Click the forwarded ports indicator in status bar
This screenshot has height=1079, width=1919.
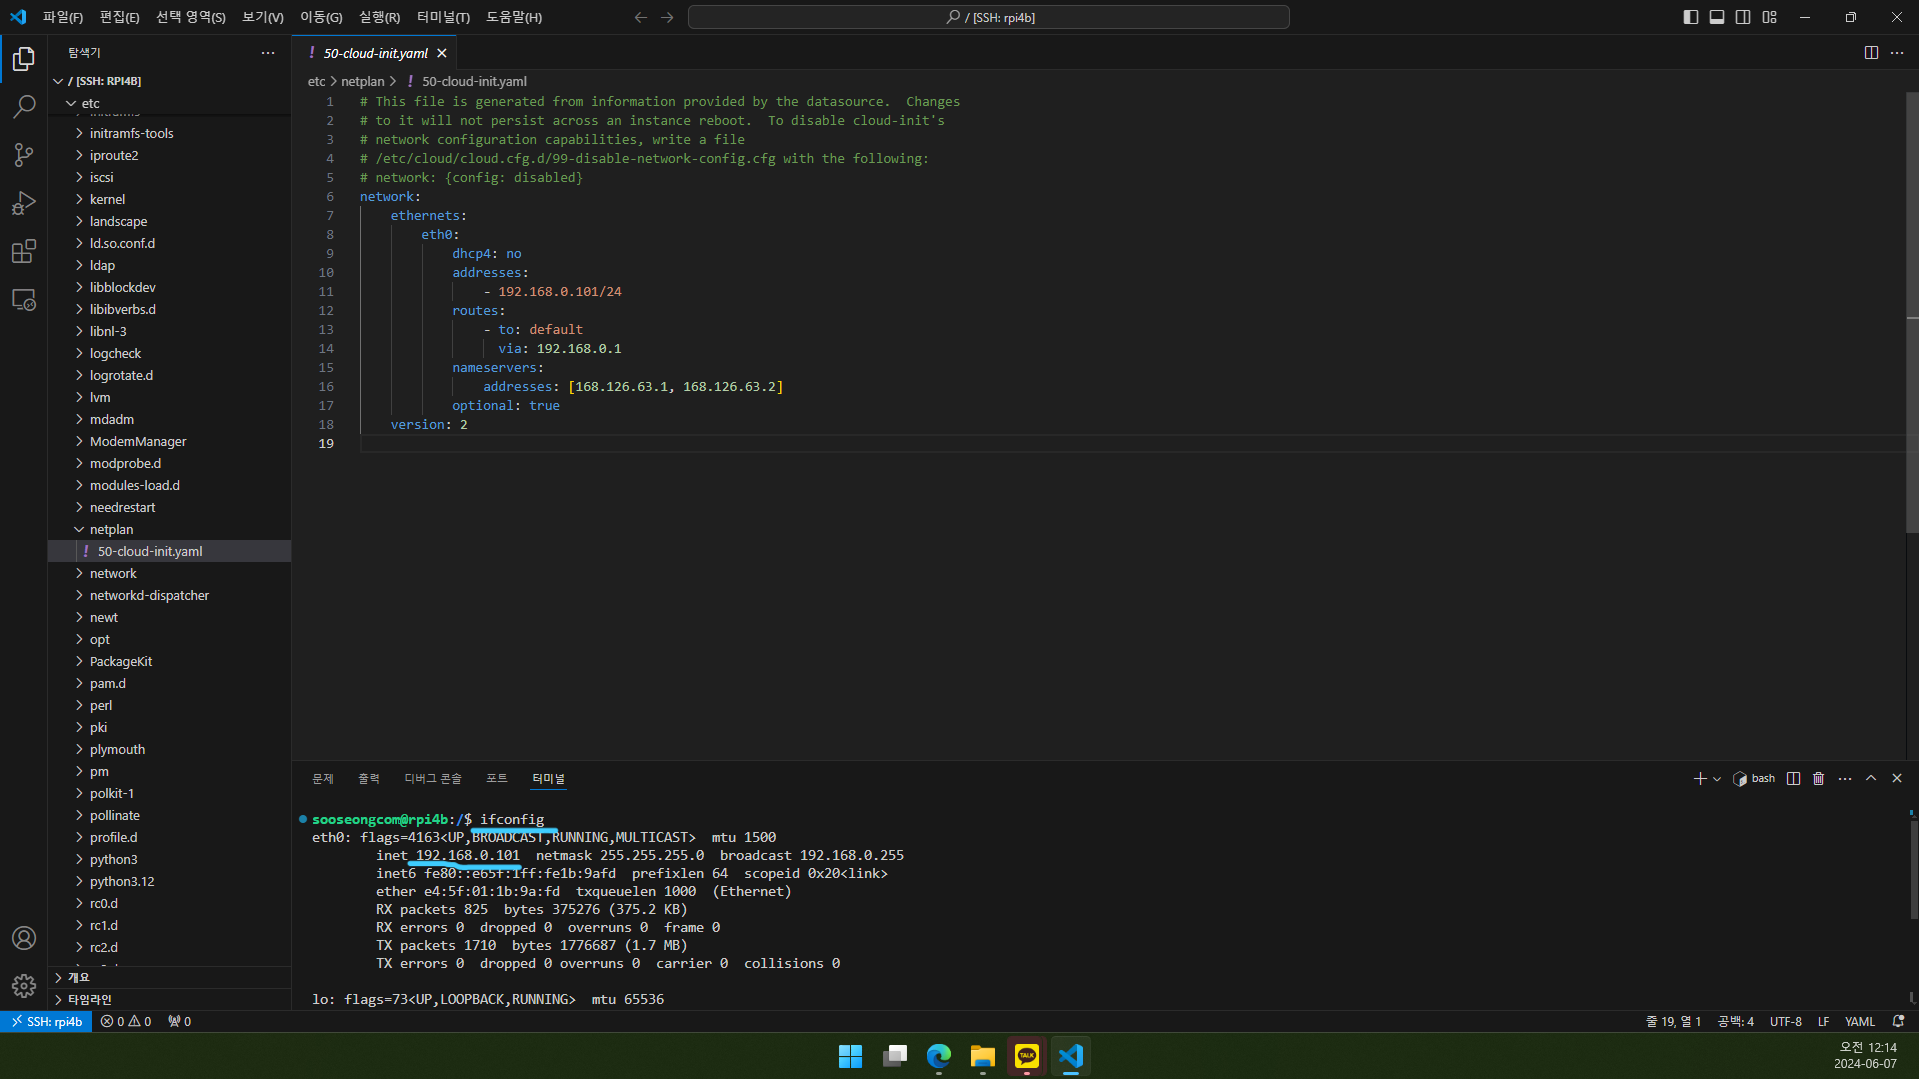180,1021
